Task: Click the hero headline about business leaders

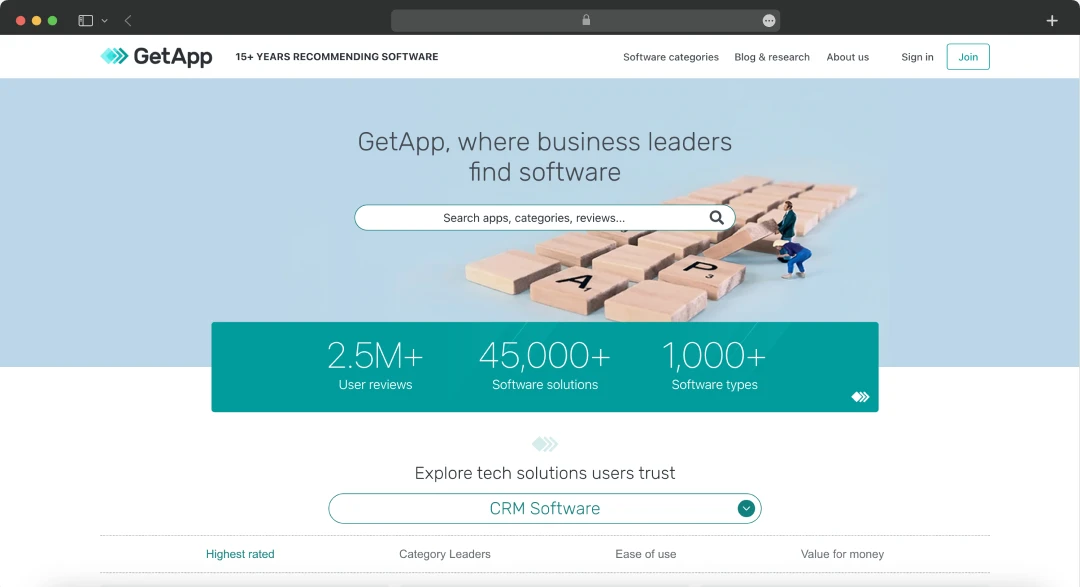Action: [x=545, y=157]
